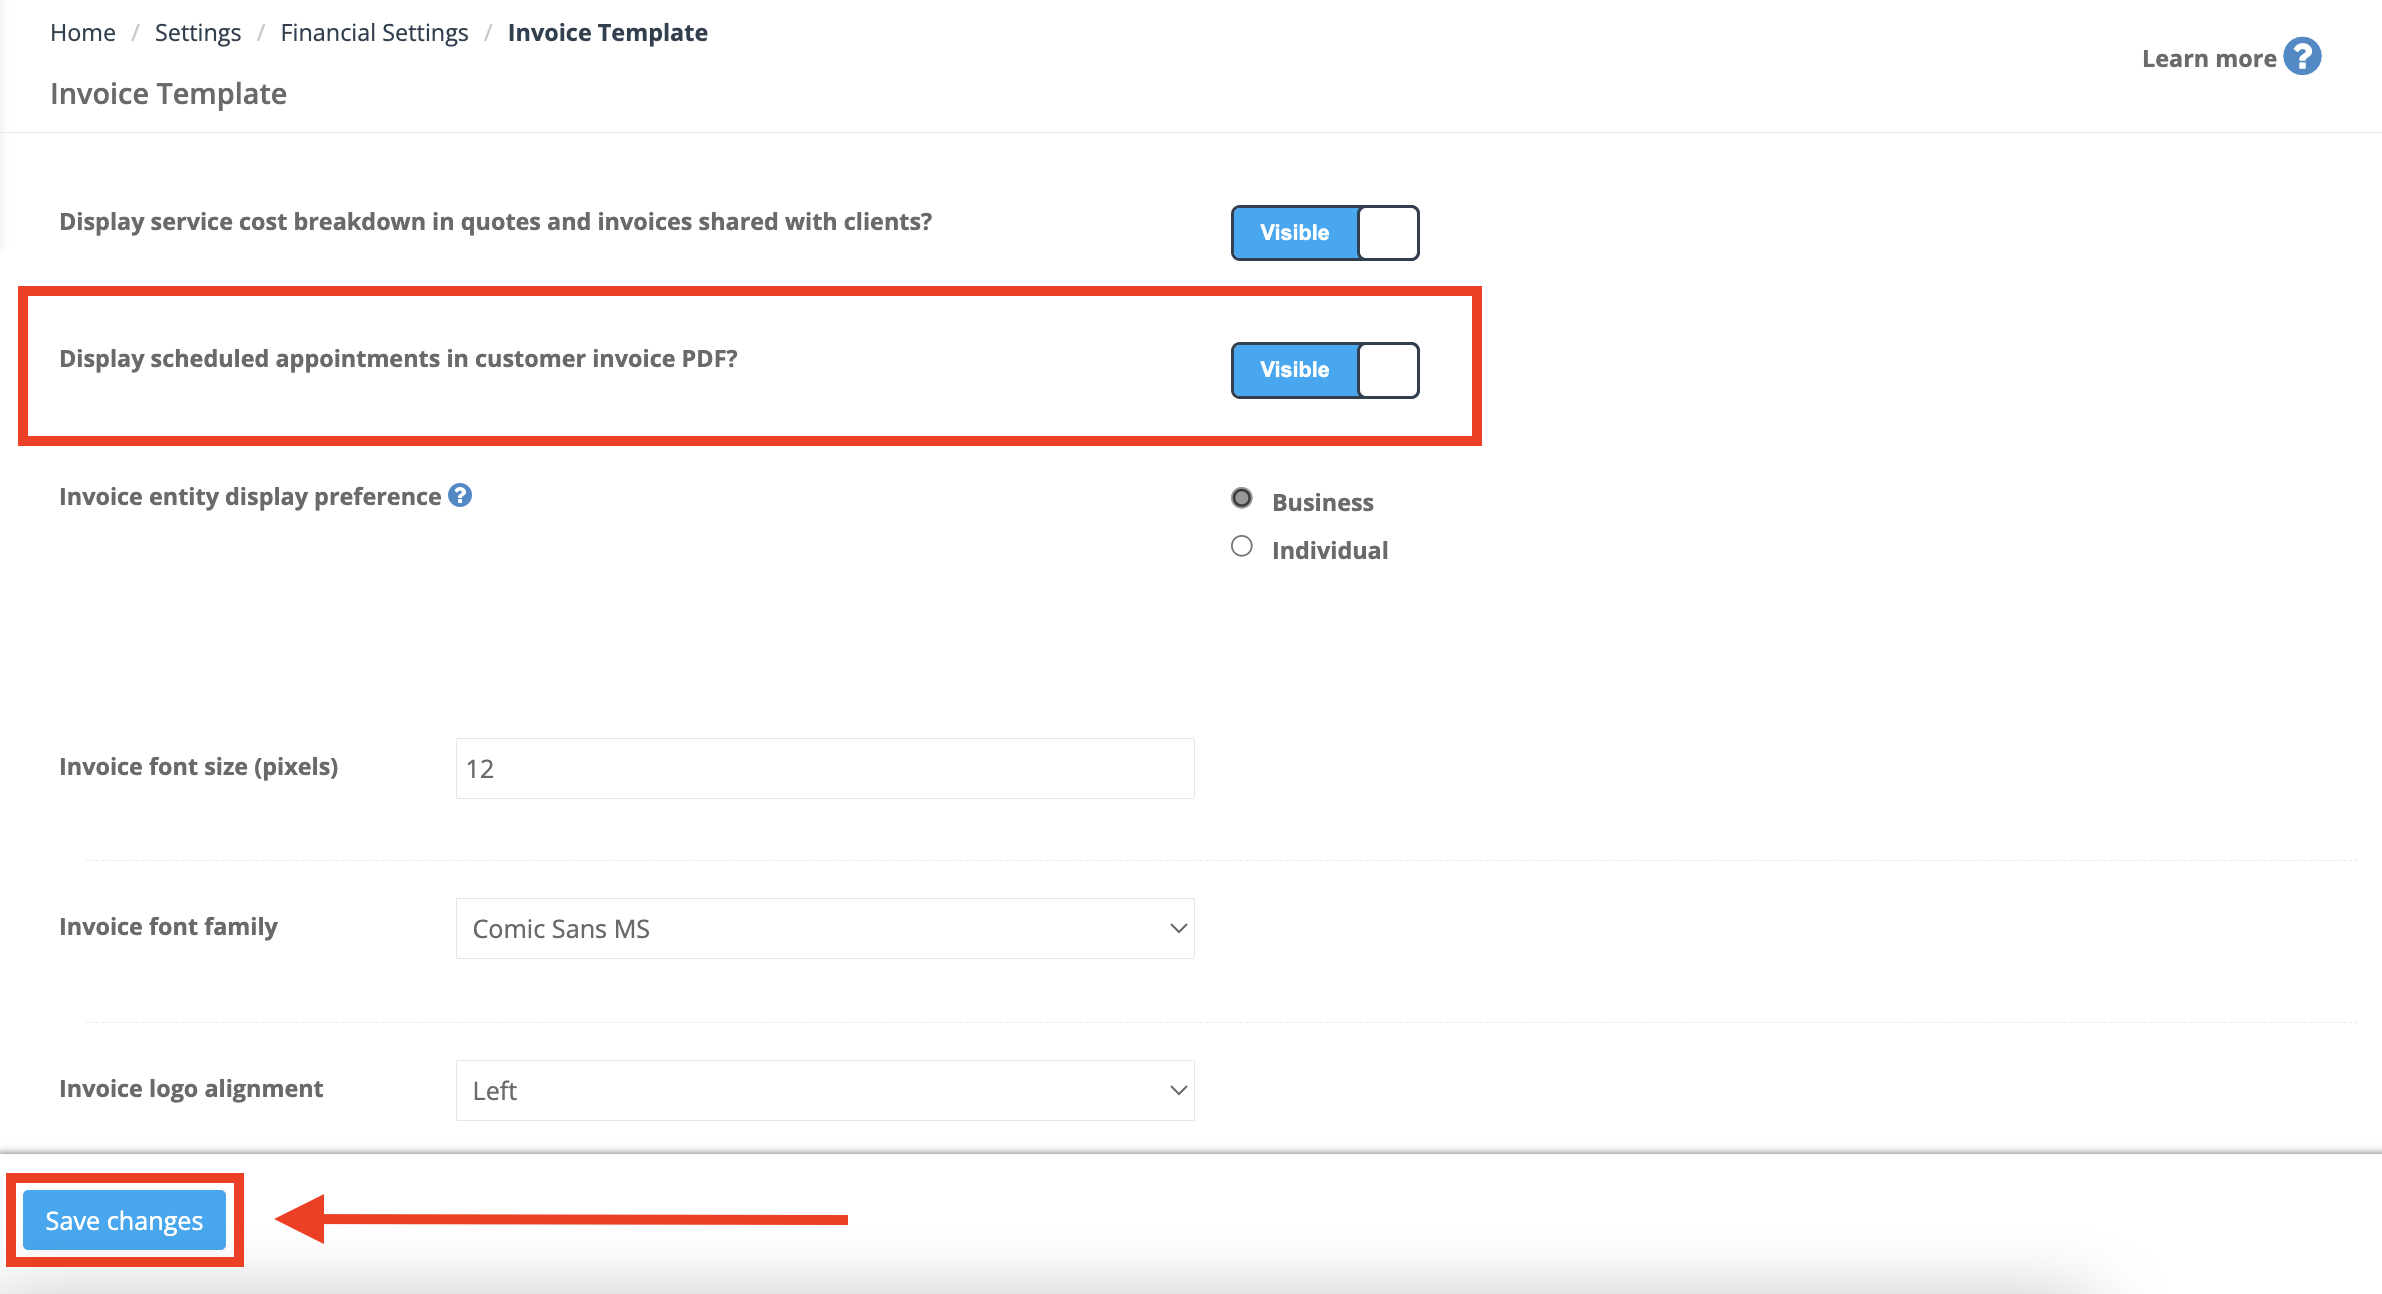Click the Save changes button

pyautogui.click(x=125, y=1220)
